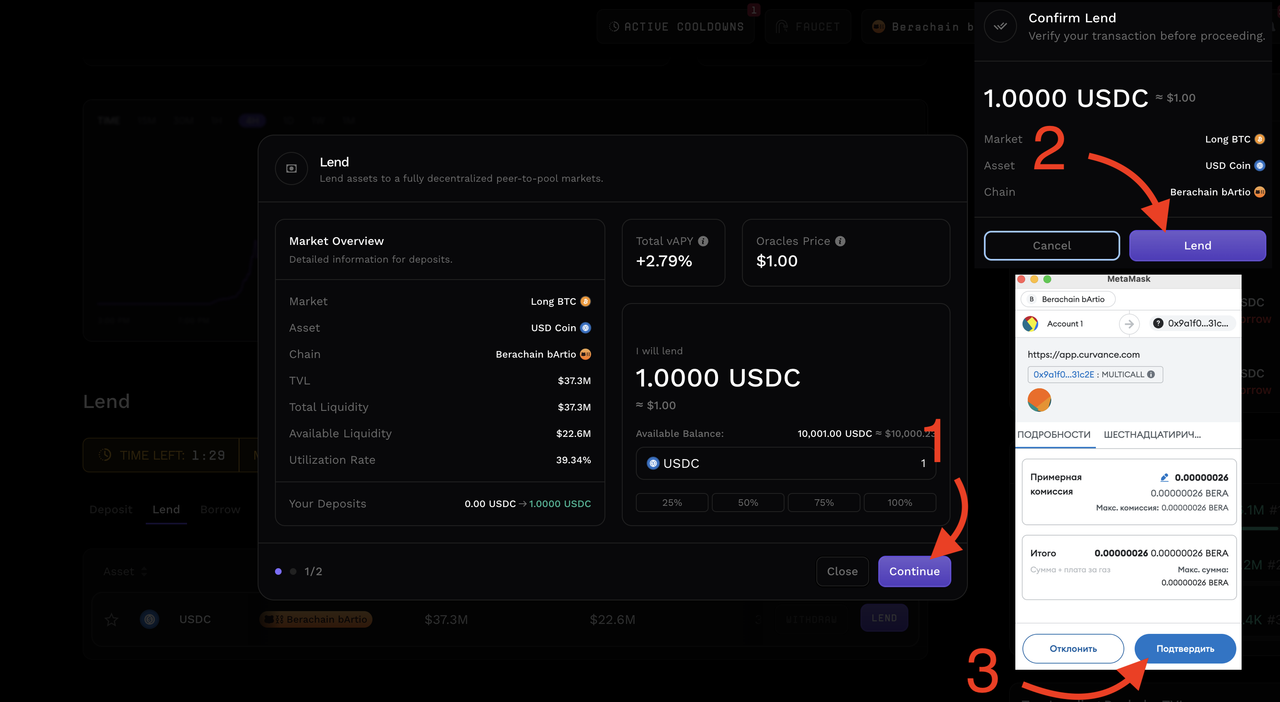Click the Berachain bArtio icon in Market Overview
1280x702 pixels.
coord(586,354)
